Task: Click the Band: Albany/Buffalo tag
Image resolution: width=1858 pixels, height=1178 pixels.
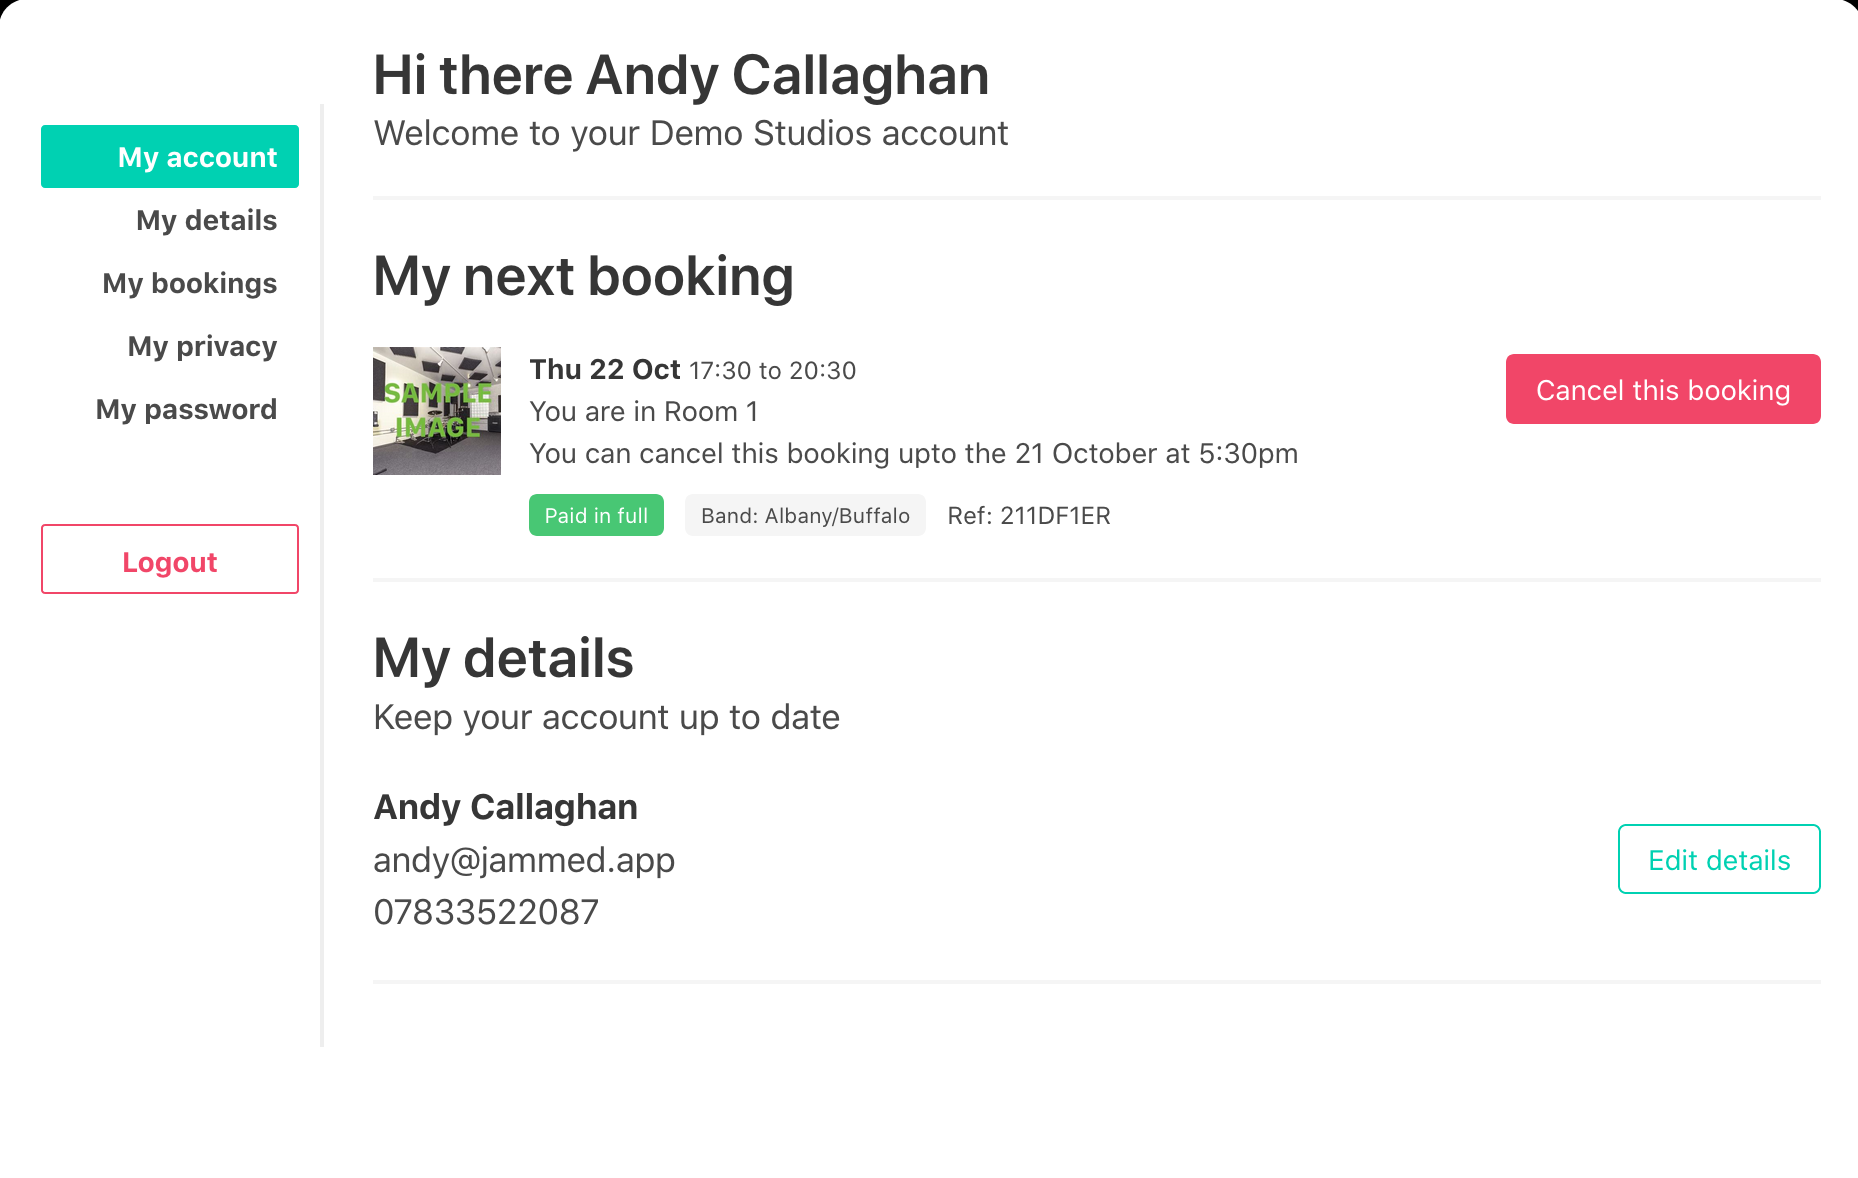Action: pyautogui.click(x=805, y=515)
